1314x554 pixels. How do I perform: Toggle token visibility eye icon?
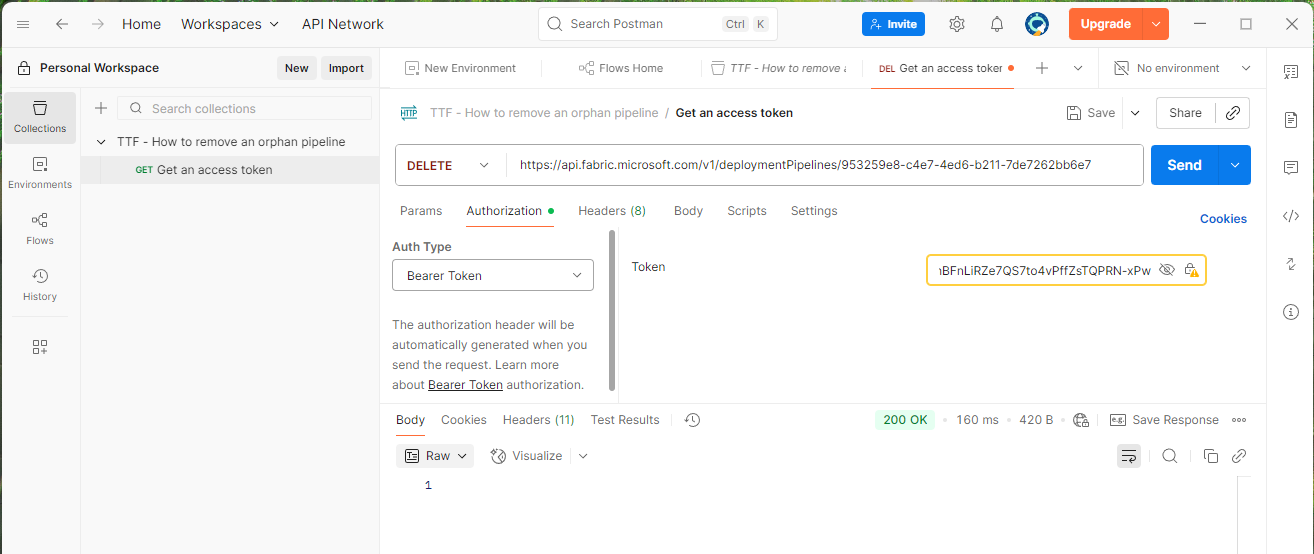click(x=1166, y=270)
